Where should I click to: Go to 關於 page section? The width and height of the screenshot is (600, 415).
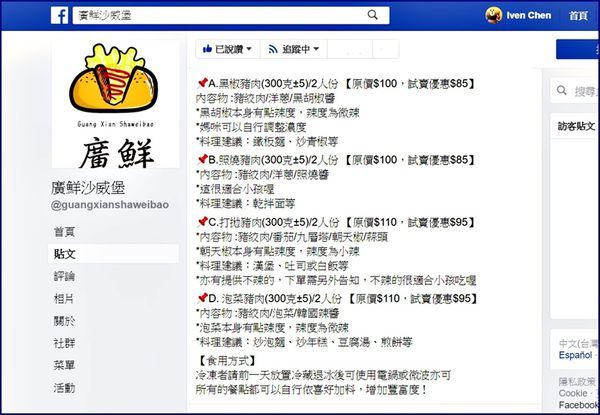[64, 321]
